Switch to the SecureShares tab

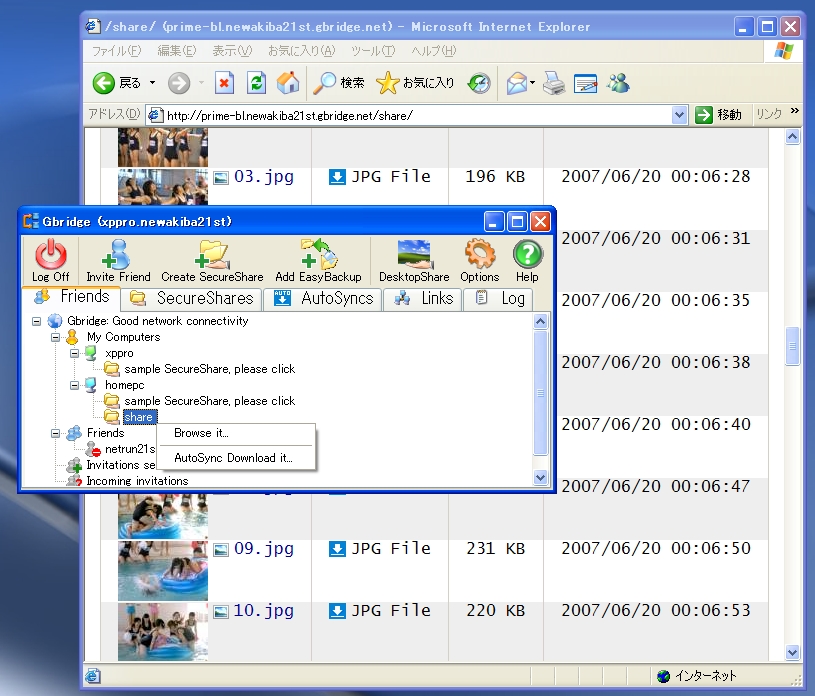coord(191,298)
